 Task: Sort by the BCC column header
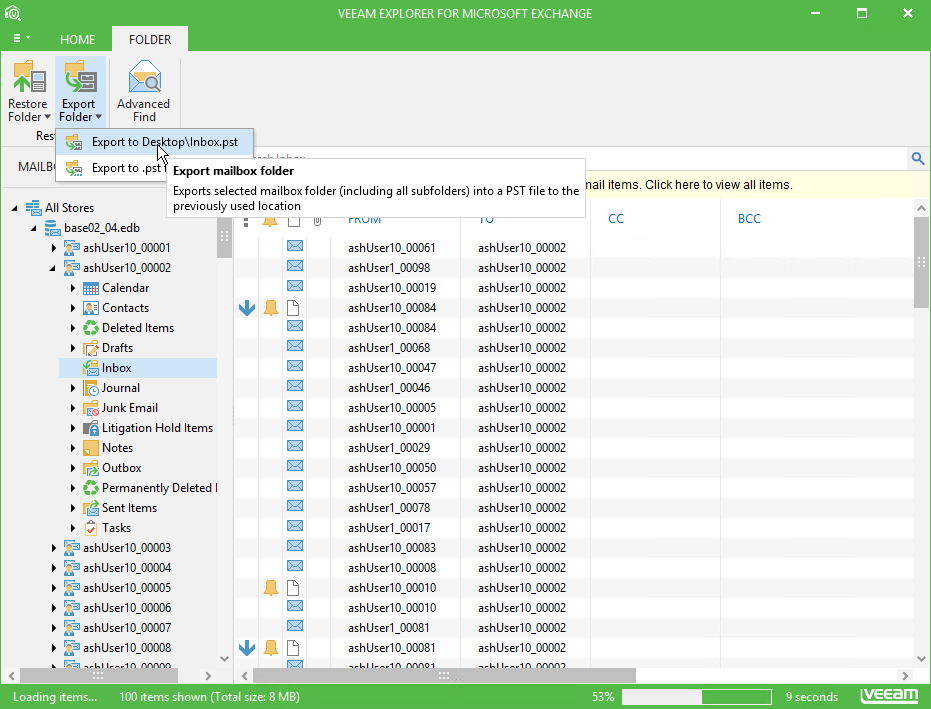pyautogui.click(x=749, y=219)
